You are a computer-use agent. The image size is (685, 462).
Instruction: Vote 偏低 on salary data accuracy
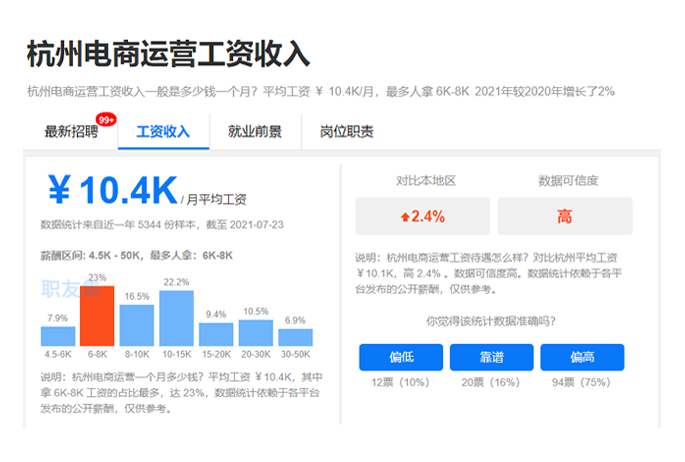(401, 357)
